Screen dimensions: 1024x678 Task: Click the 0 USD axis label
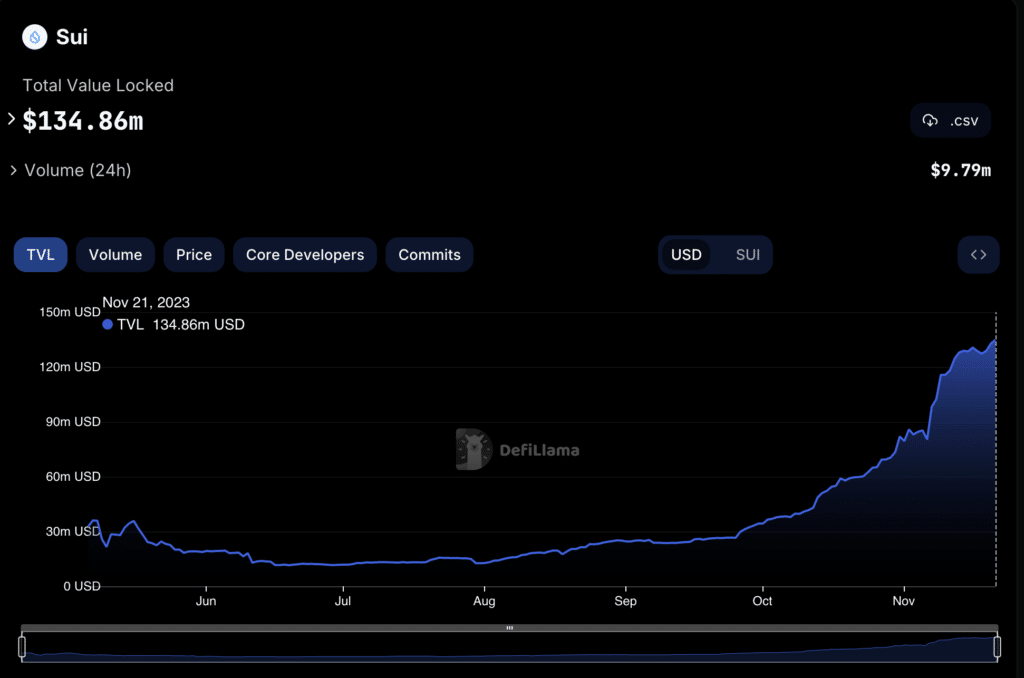point(82,587)
